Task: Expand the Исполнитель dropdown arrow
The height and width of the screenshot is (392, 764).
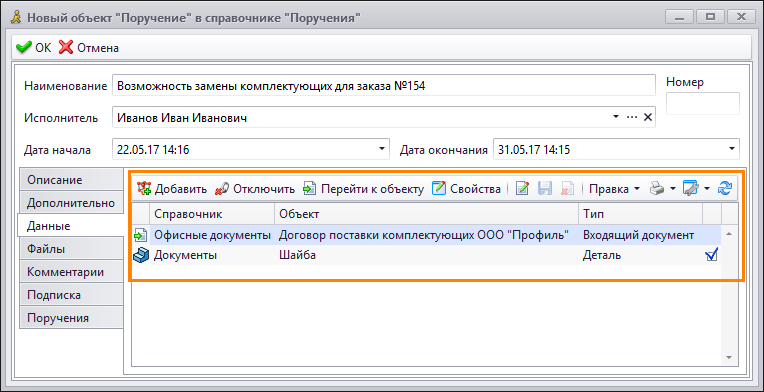Action: 616,117
